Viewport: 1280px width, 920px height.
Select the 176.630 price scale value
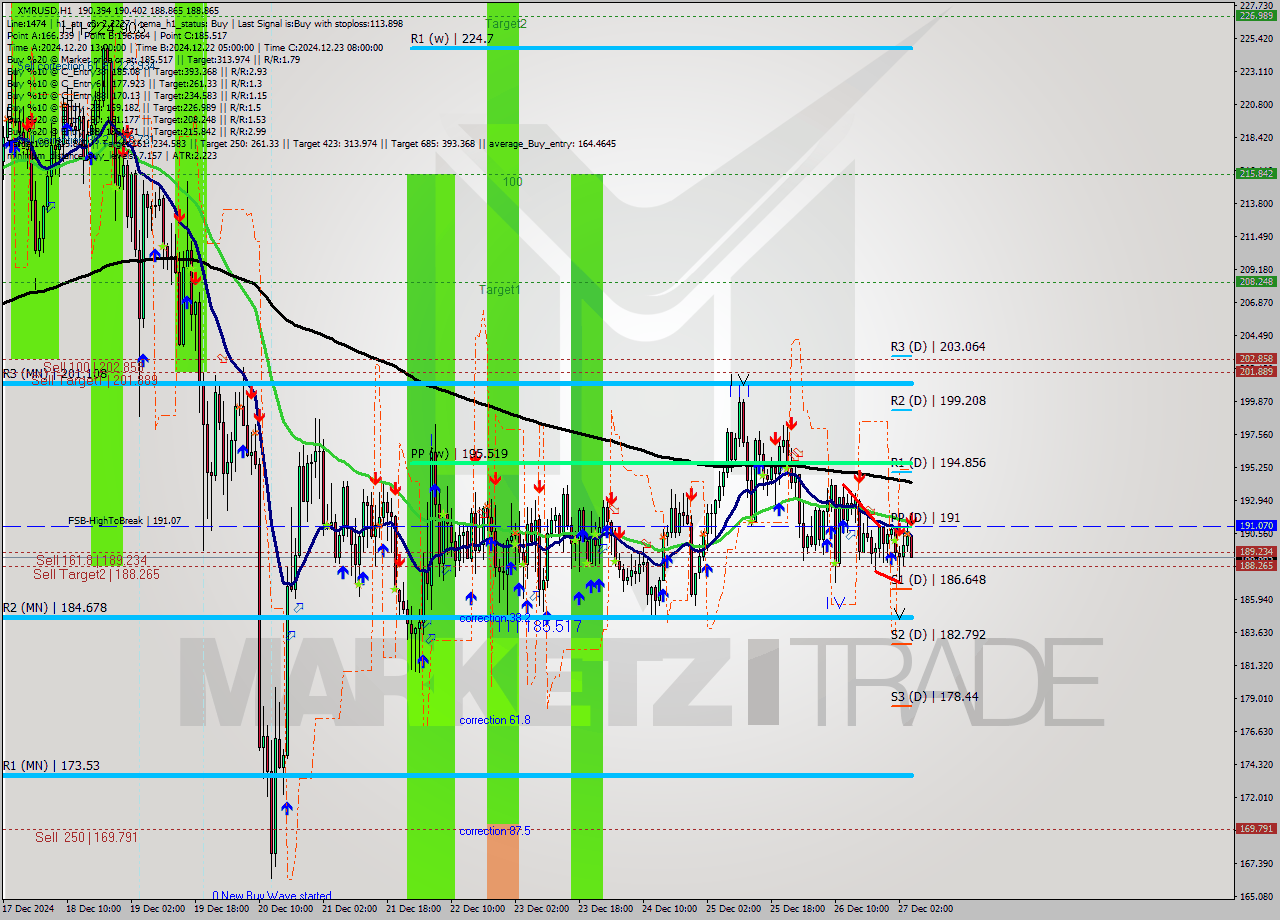[x=1255, y=731]
